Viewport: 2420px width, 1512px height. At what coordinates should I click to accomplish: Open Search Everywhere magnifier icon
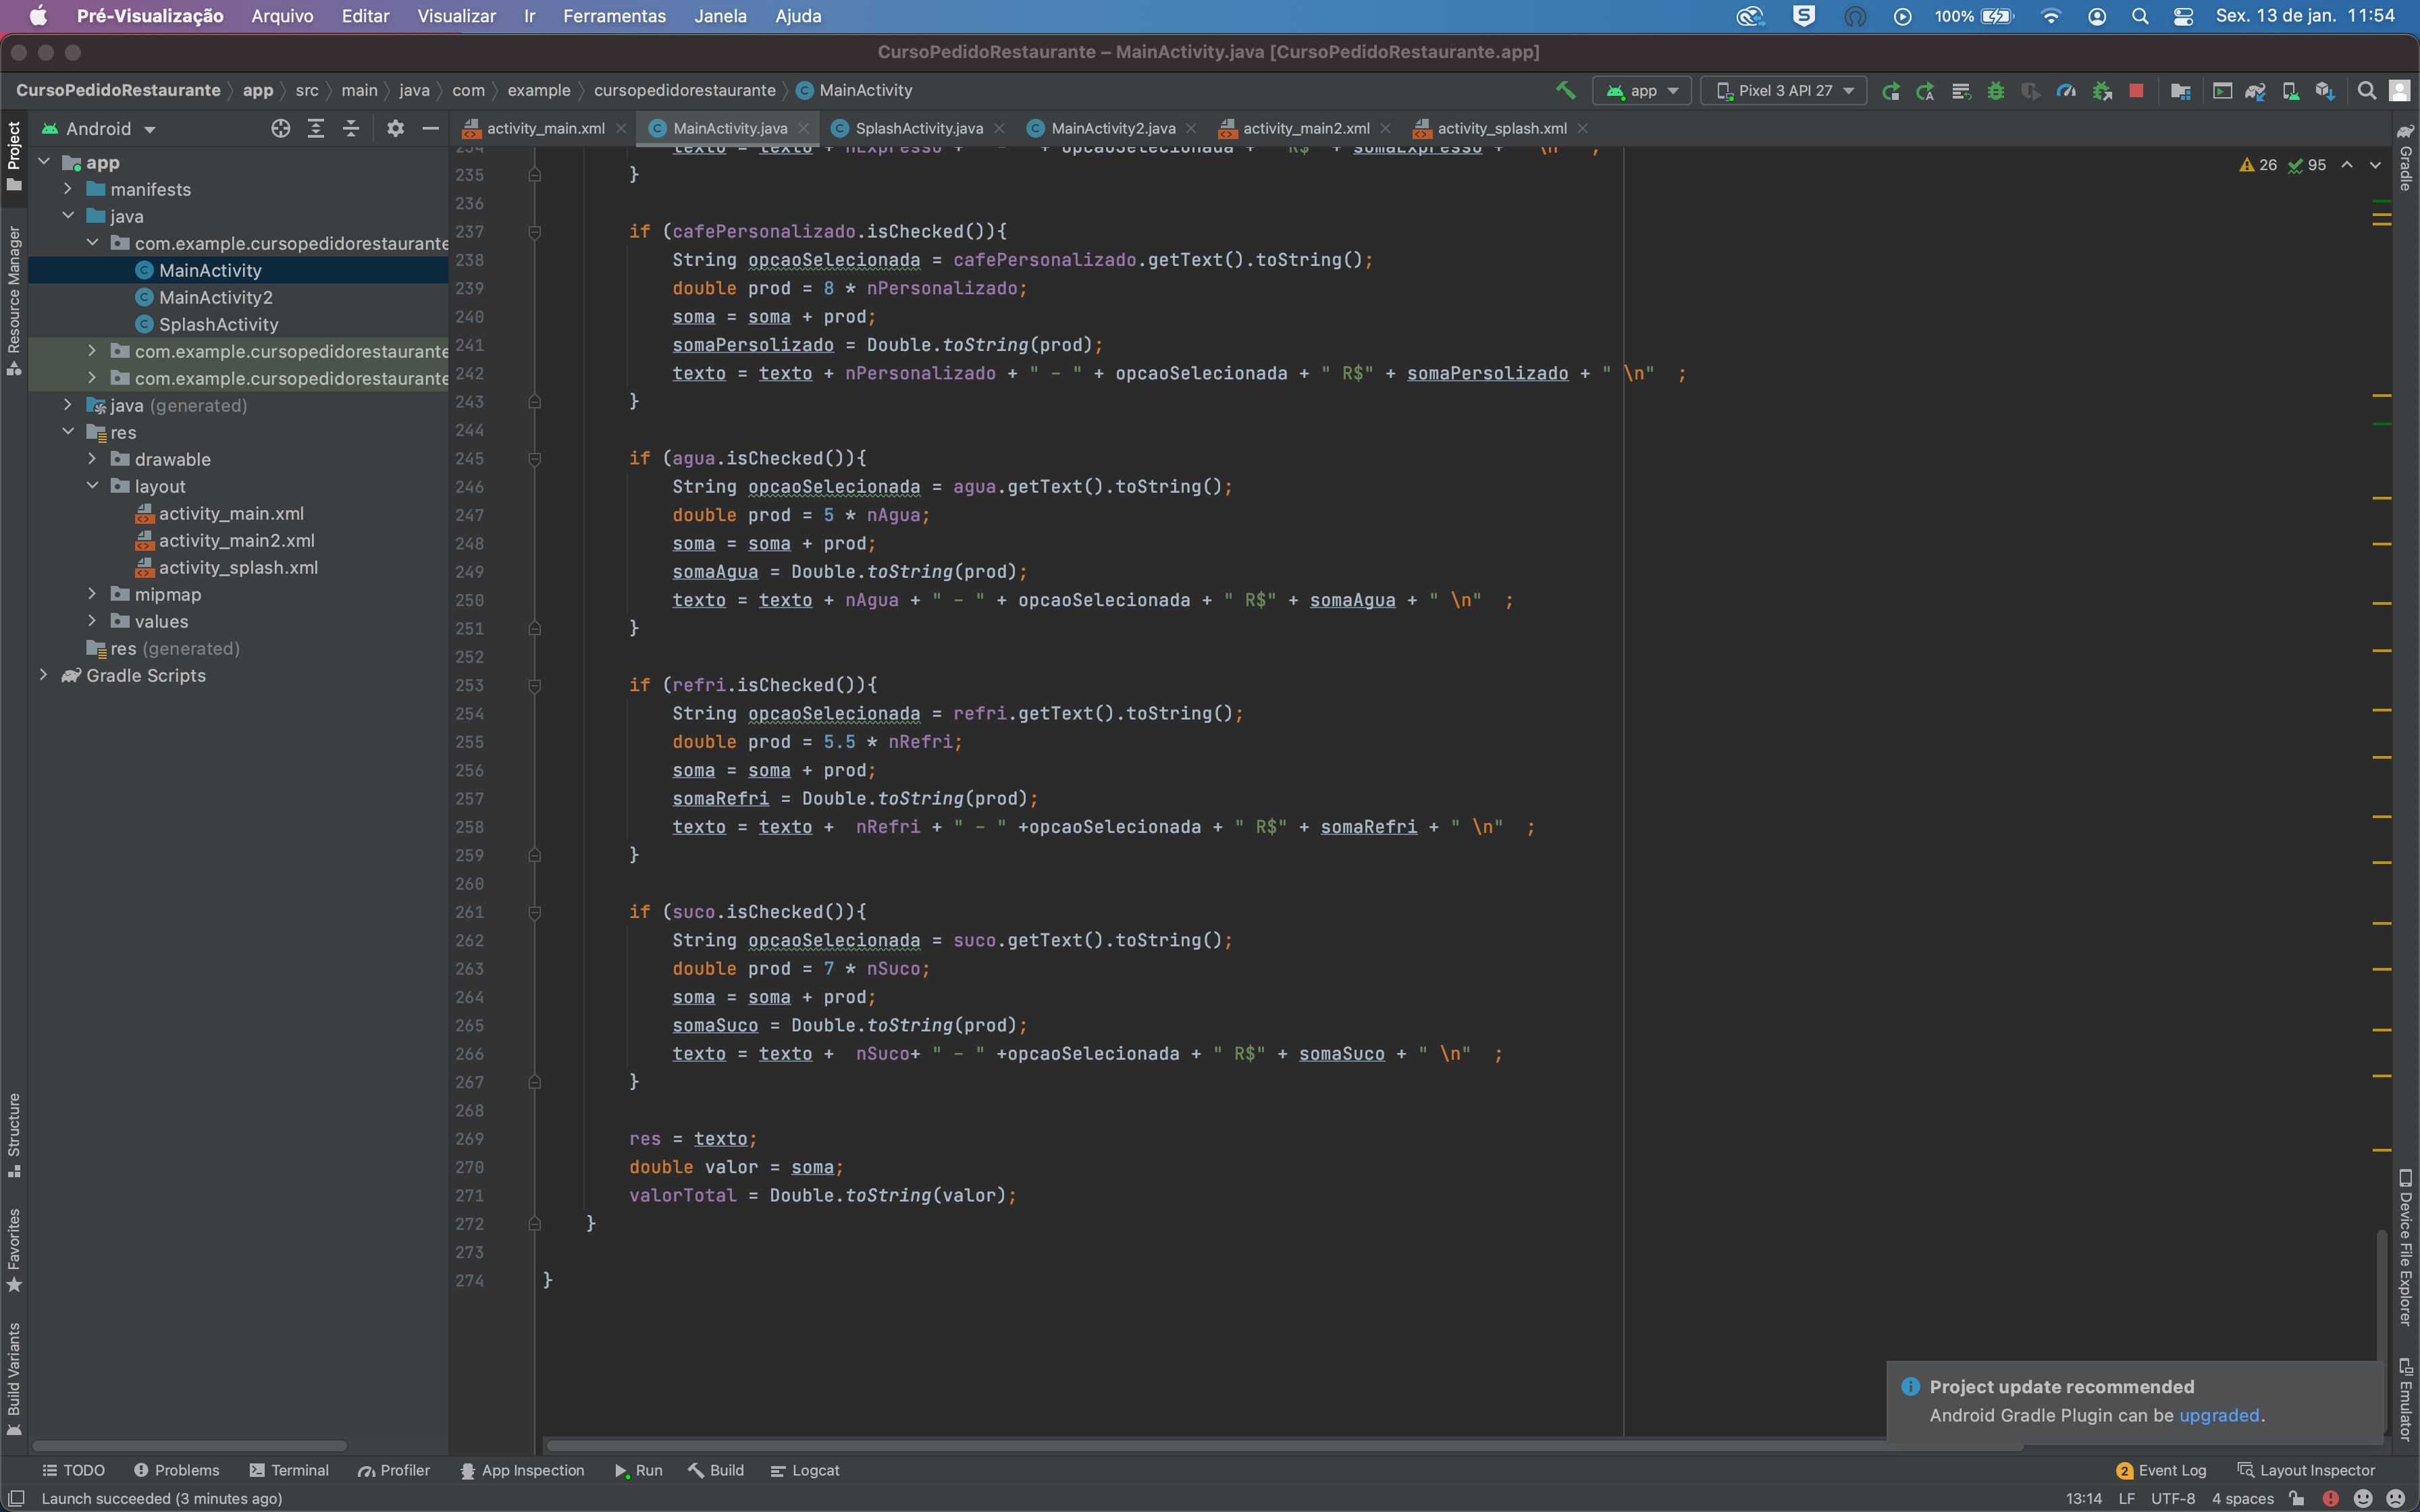click(x=2368, y=90)
